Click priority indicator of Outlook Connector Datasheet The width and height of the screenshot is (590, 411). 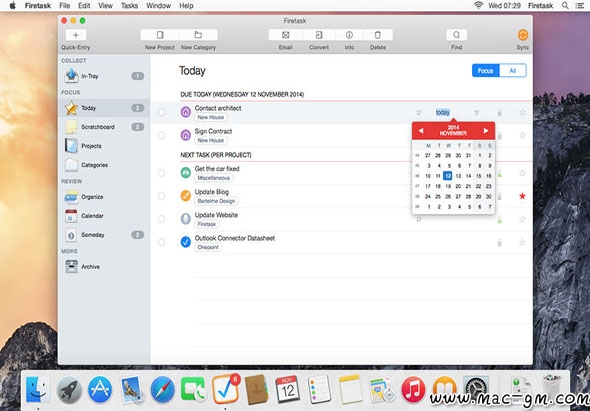[500, 242]
